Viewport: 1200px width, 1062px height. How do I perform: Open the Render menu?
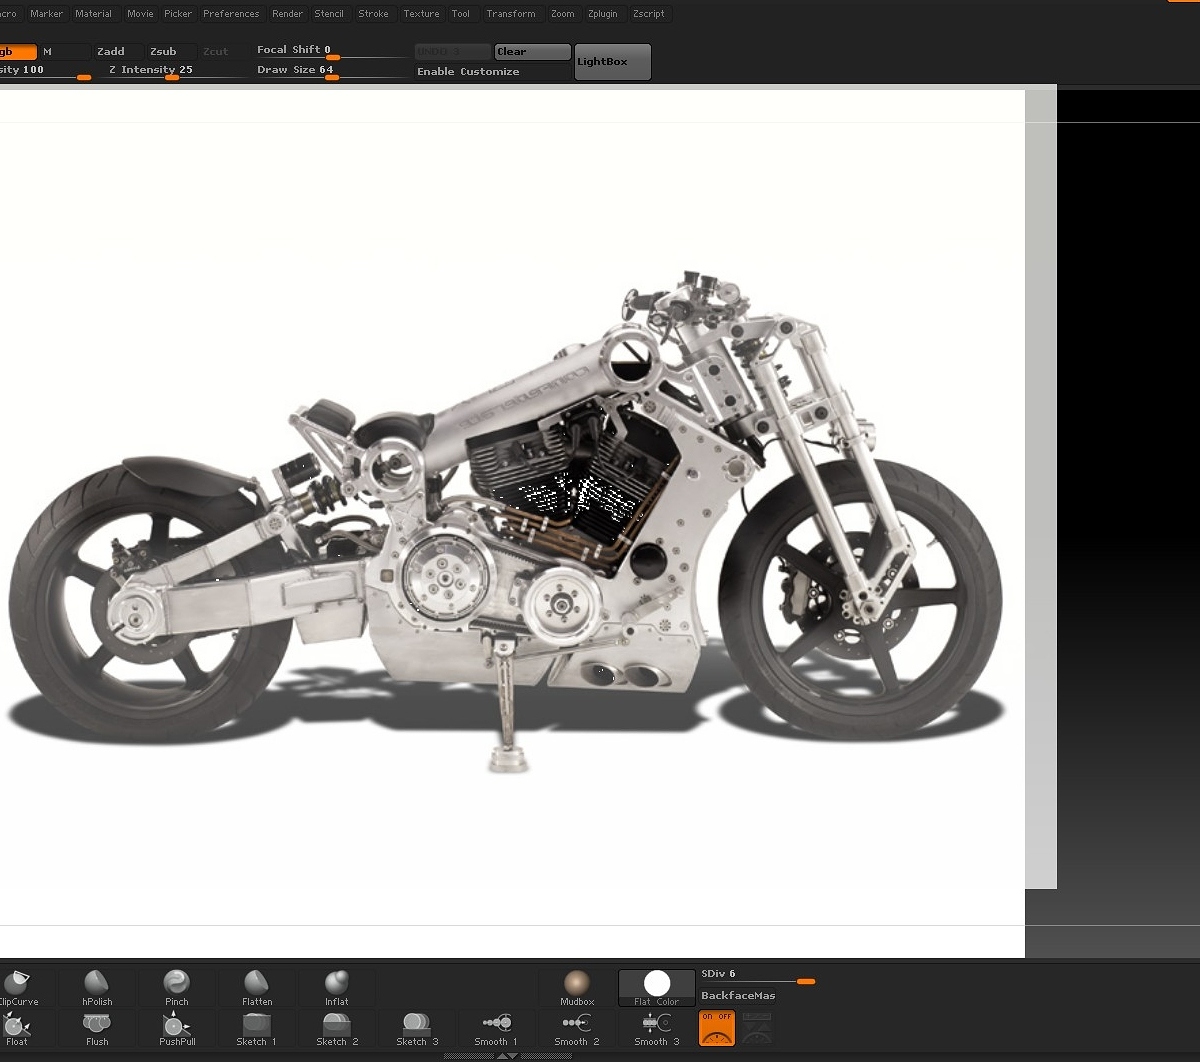coord(288,14)
